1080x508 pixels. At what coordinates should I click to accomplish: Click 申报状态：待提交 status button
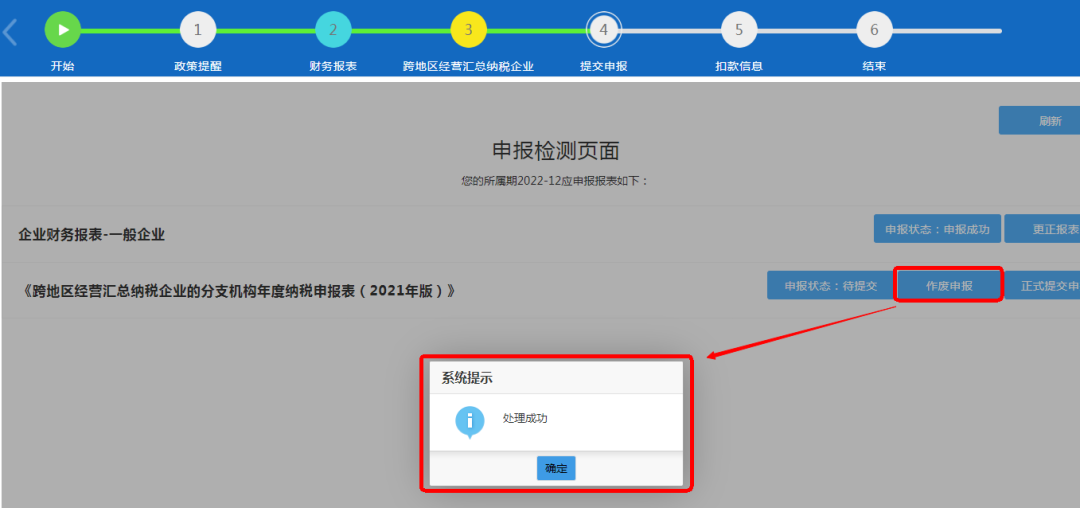point(829,286)
